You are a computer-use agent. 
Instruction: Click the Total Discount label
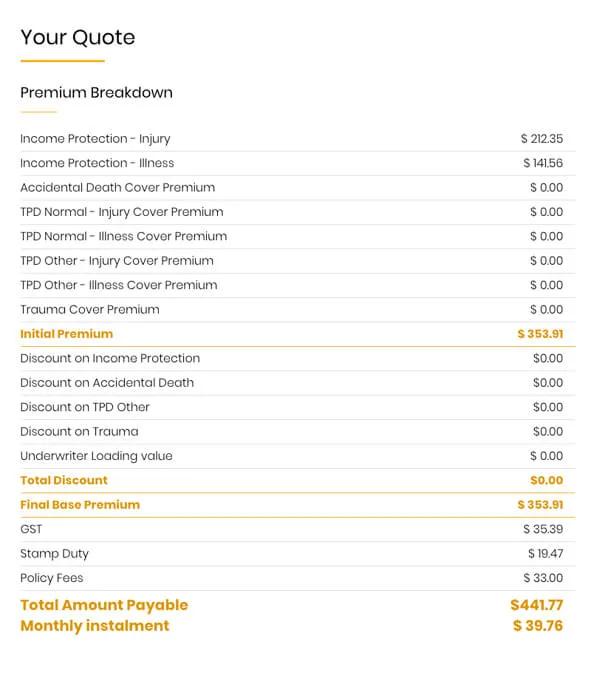[x=64, y=480]
